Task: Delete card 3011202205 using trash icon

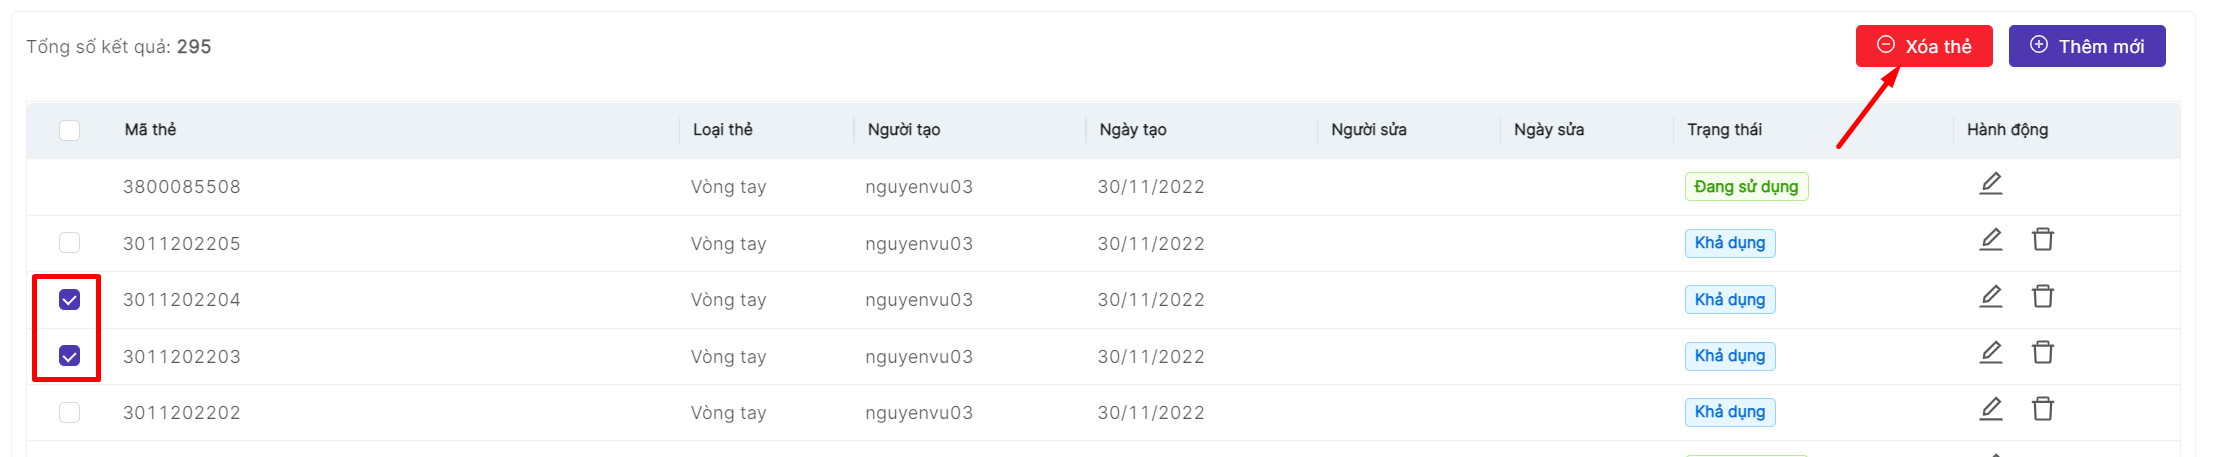Action: click(x=2042, y=240)
